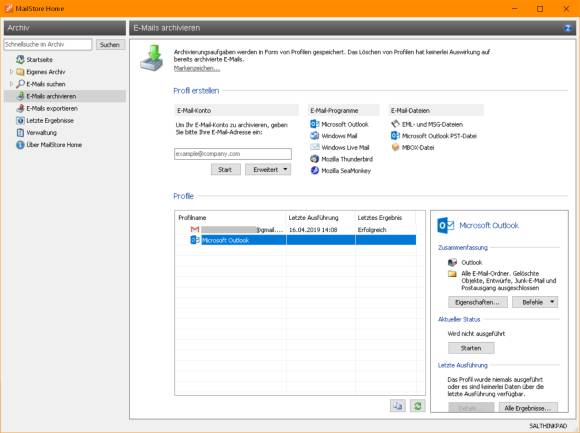Click the Outlook icon in selected profile row
This screenshot has width=580, height=433.
[x=195, y=240]
